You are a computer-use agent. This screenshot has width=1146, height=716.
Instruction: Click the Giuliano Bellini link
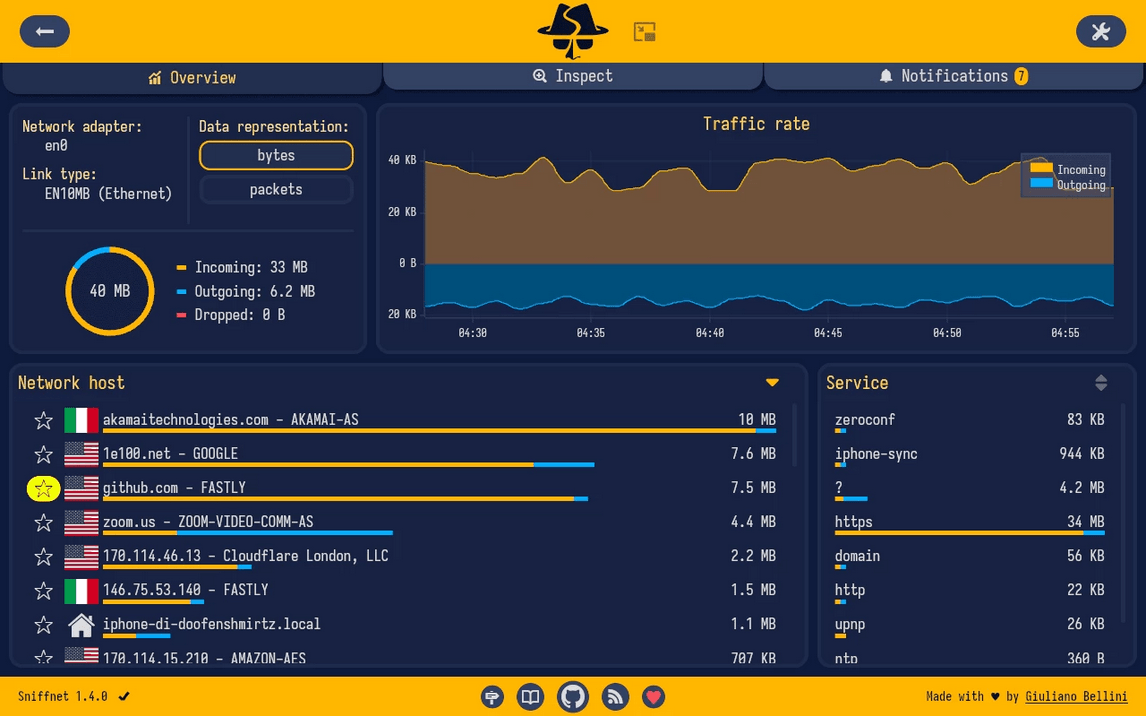coord(1076,696)
